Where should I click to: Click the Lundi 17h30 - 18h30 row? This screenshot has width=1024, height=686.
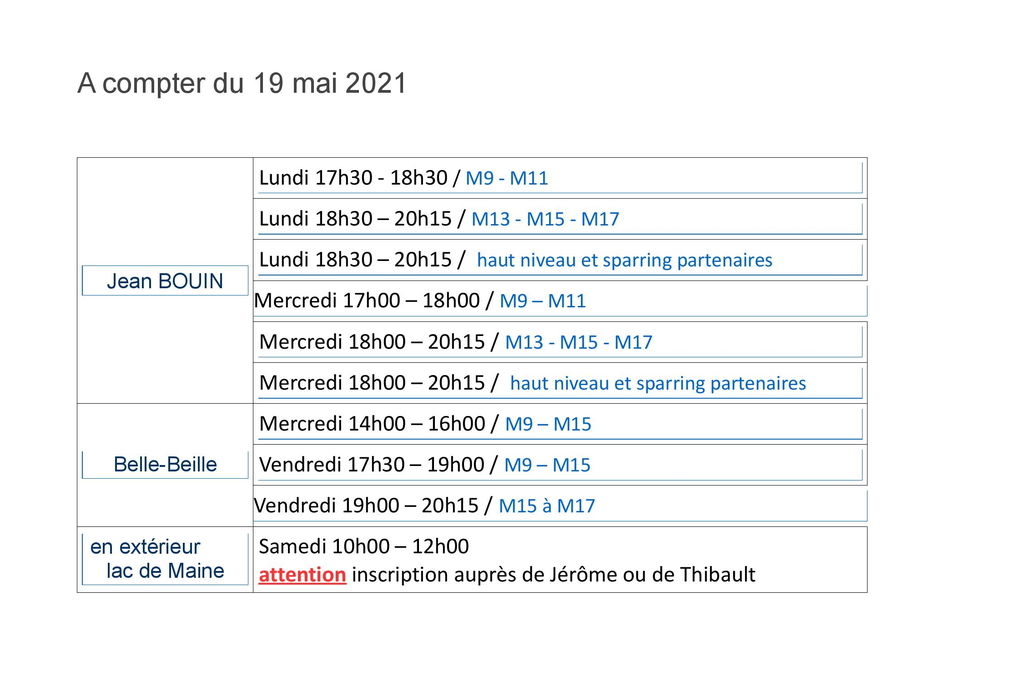pos(358,178)
